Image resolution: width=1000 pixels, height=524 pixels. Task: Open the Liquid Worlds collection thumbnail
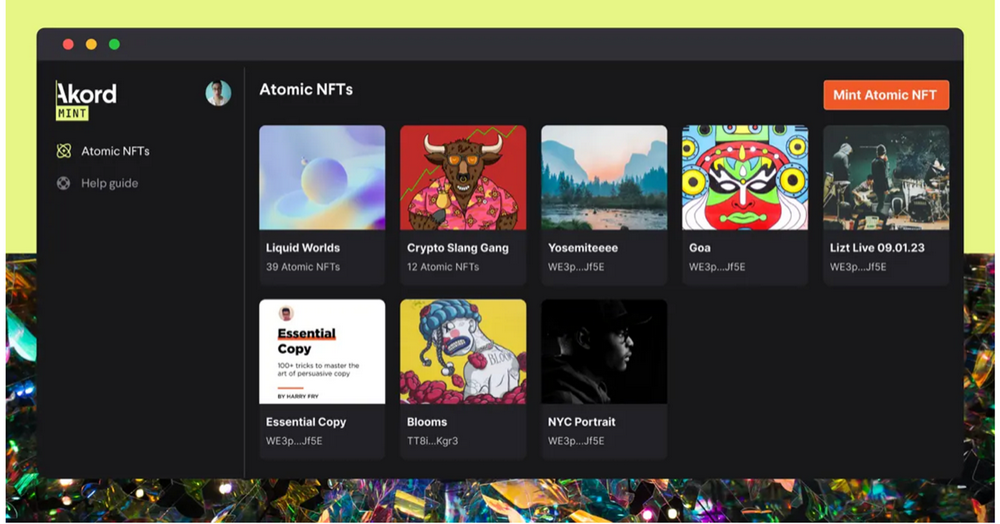click(322, 178)
